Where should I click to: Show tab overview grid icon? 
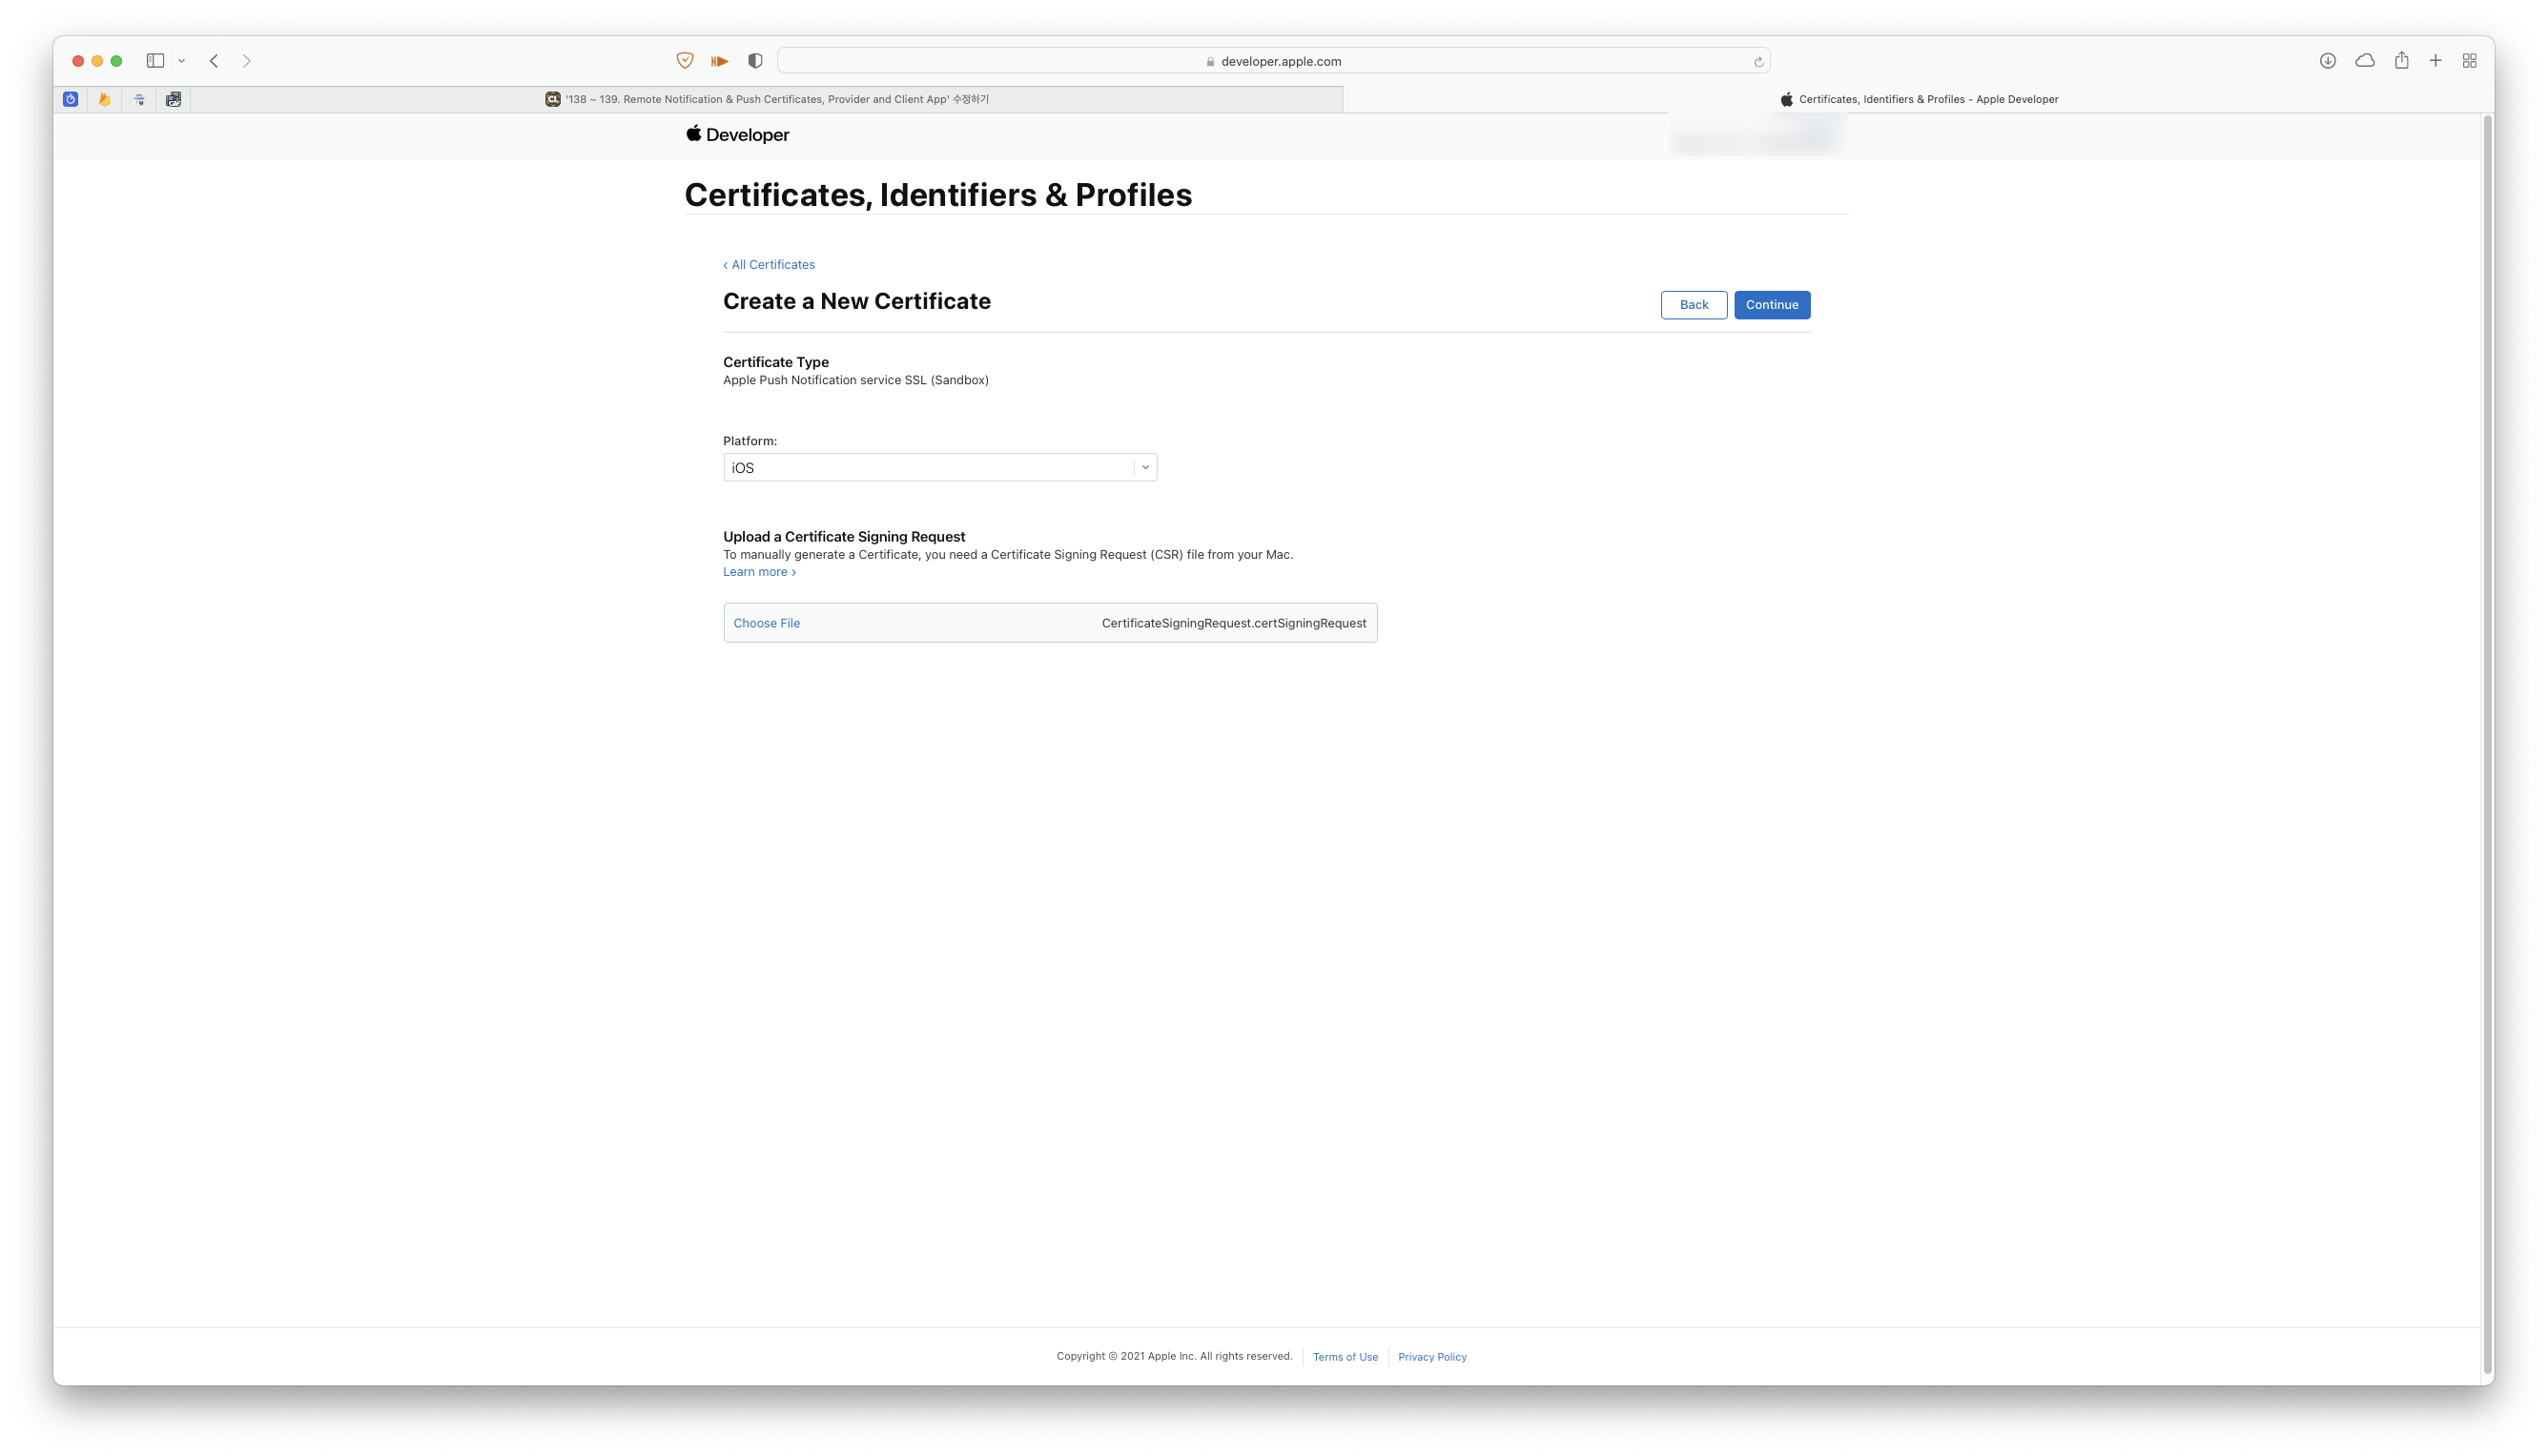point(2469,61)
